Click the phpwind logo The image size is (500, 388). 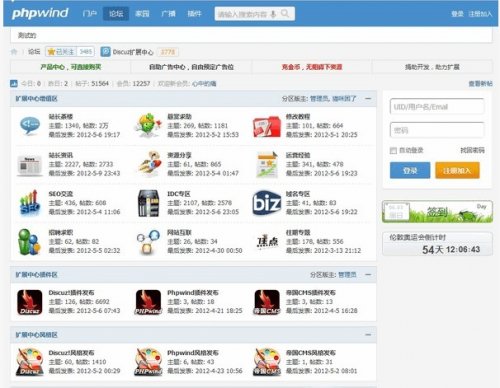click(40, 13)
